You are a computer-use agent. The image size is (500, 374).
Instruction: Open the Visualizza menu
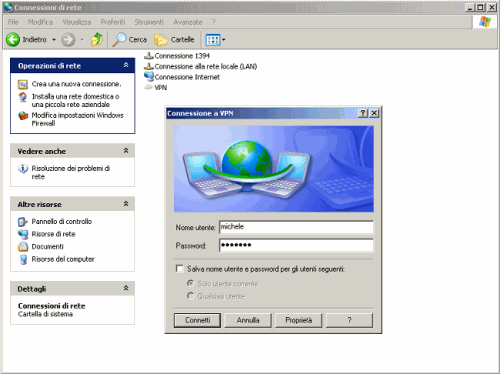[x=77, y=22]
